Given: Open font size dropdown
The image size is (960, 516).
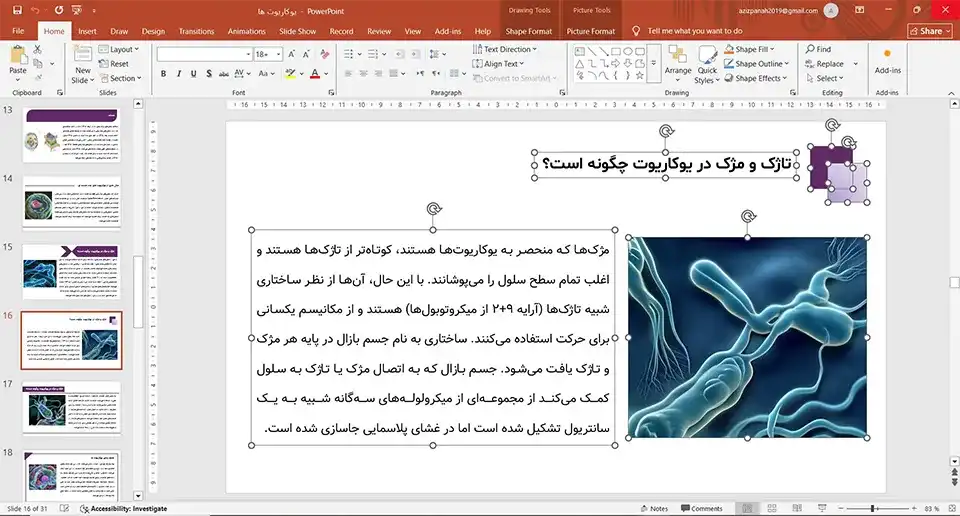Looking at the screenshot, I should point(279,54).
